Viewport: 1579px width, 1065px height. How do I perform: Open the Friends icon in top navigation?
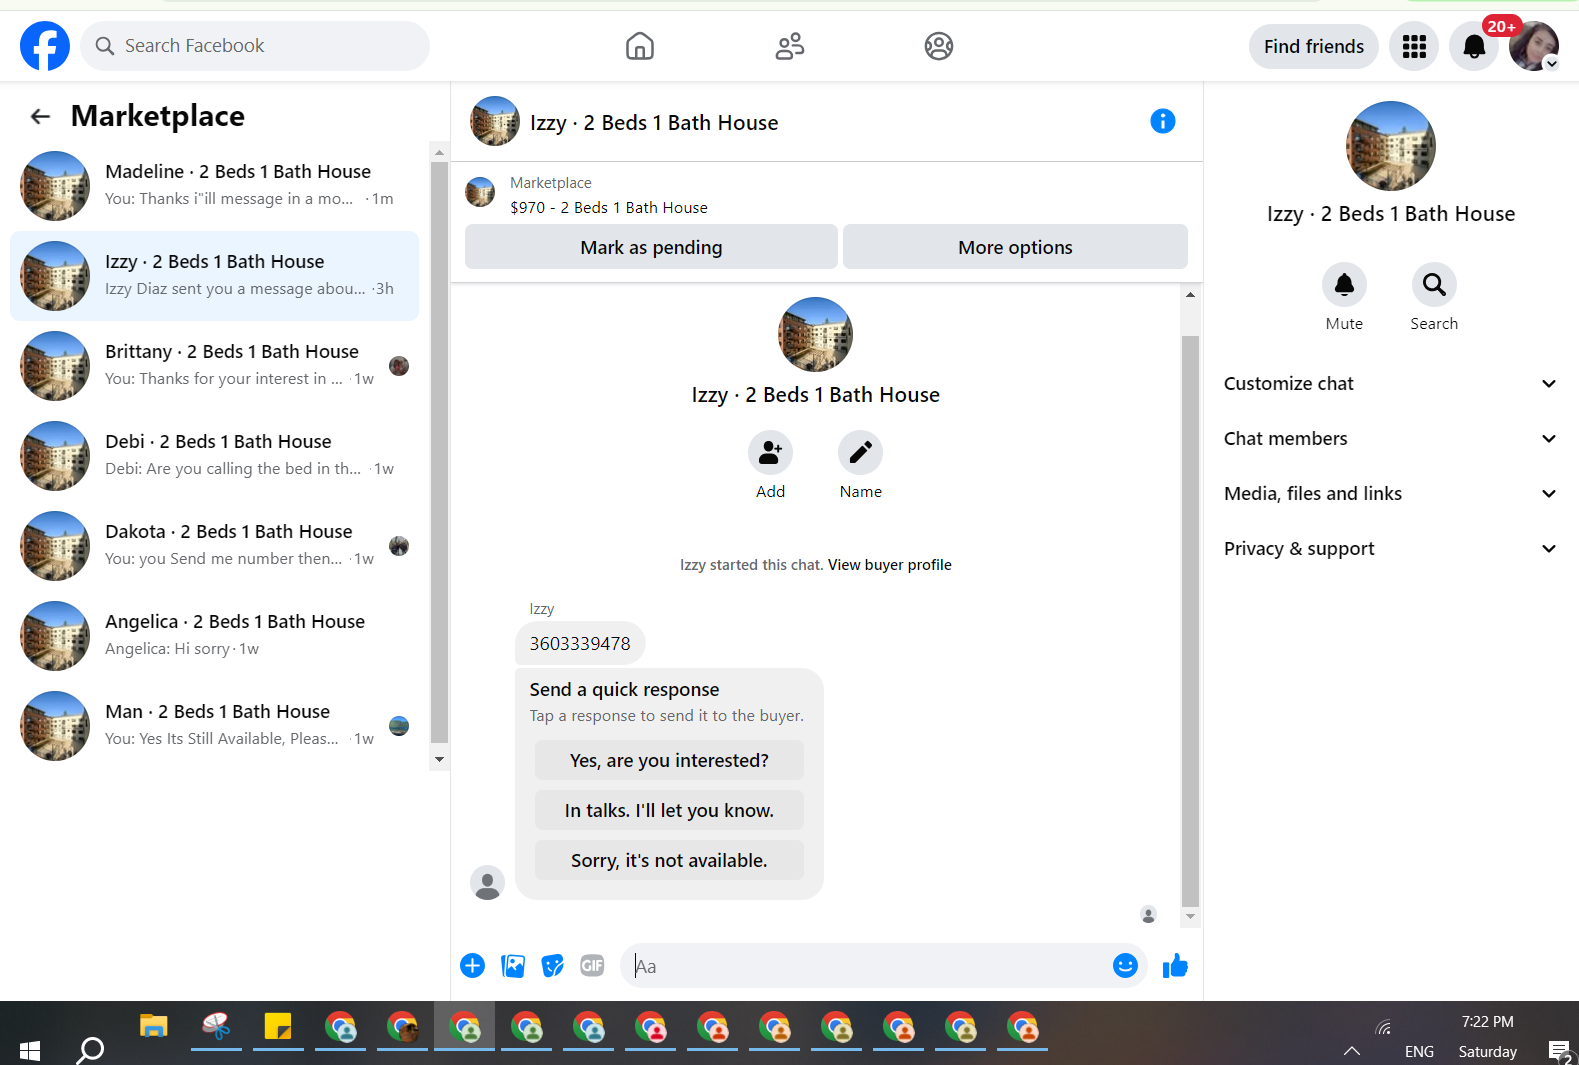click(x=790, y=46)
